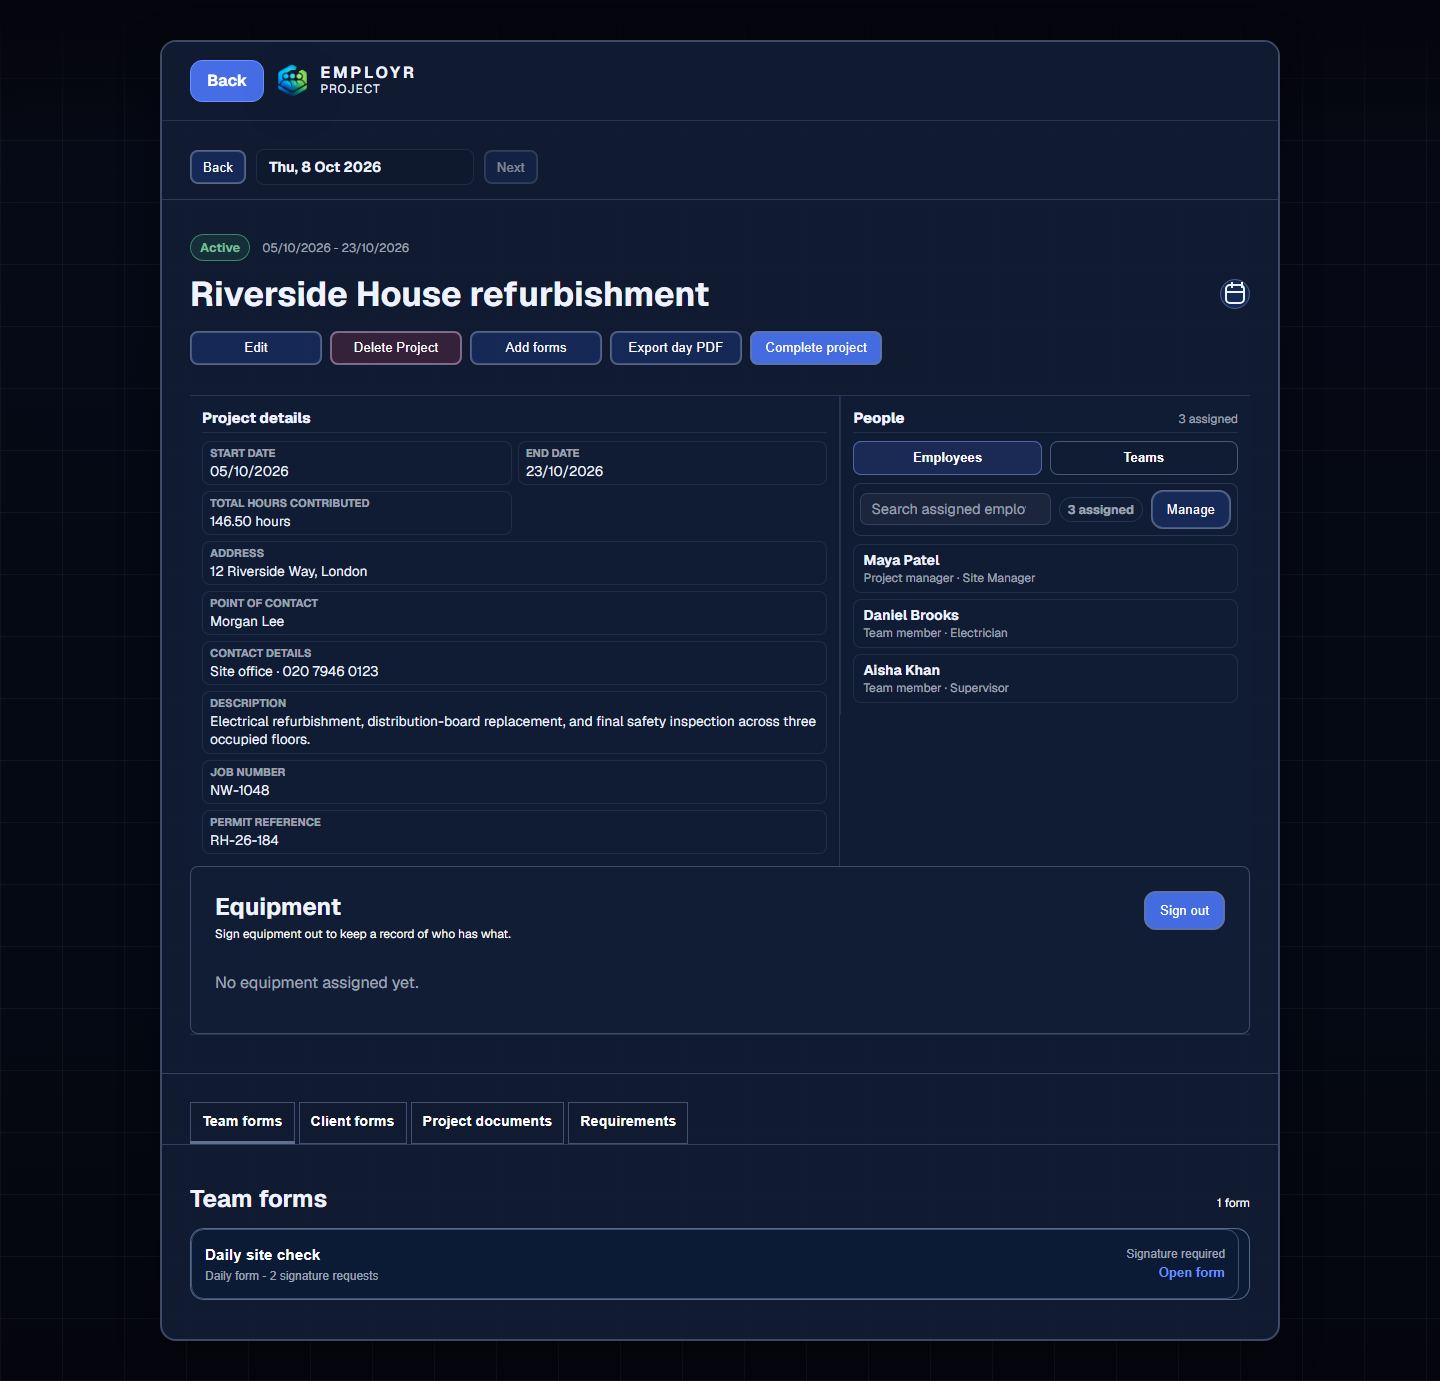Click the start date value 05/10/2026
Screen dimensions: 1440x1381
pos(249,471)
